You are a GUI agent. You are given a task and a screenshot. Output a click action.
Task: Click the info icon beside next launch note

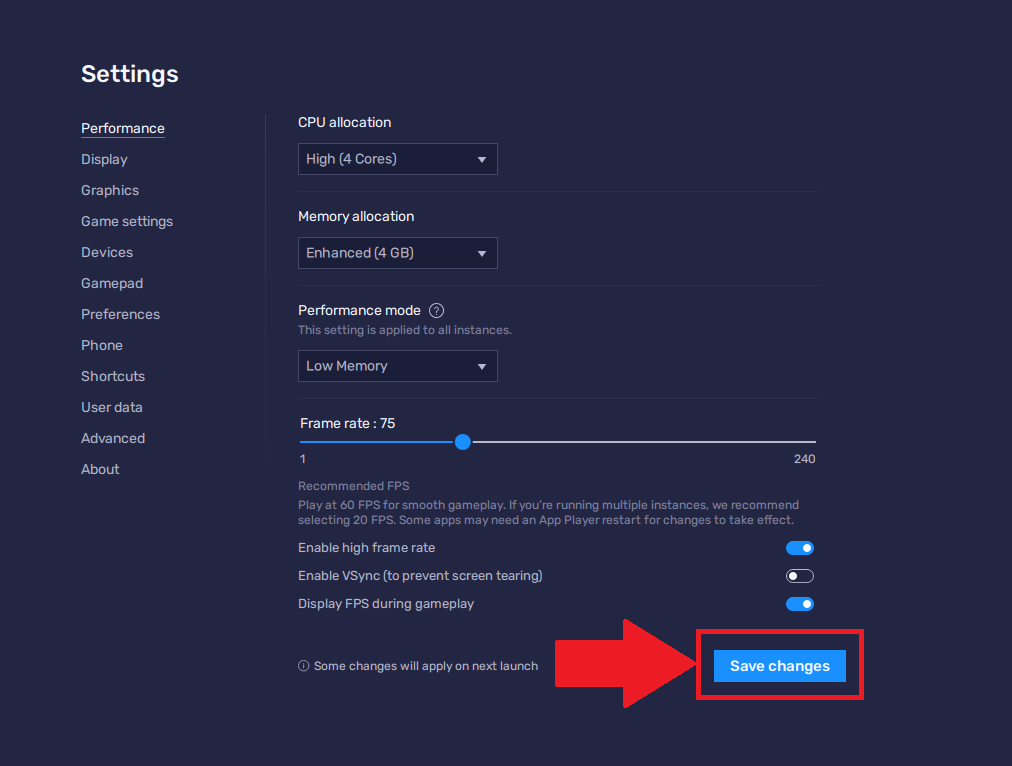tap(303, 666)
